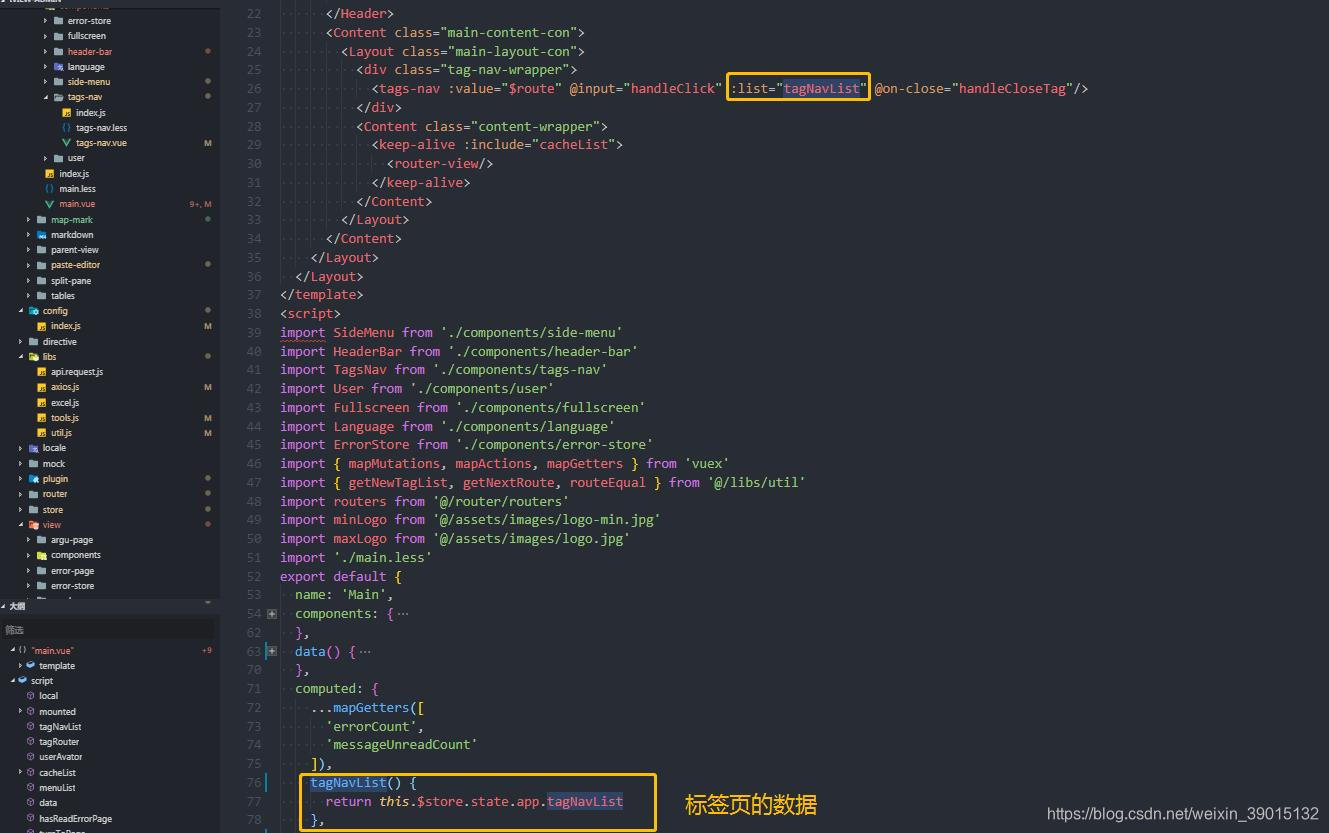Click the braces icon beside main.less
Image resolution: width=1329 pixels, height=833 pixels.
[x=49, y=189]
